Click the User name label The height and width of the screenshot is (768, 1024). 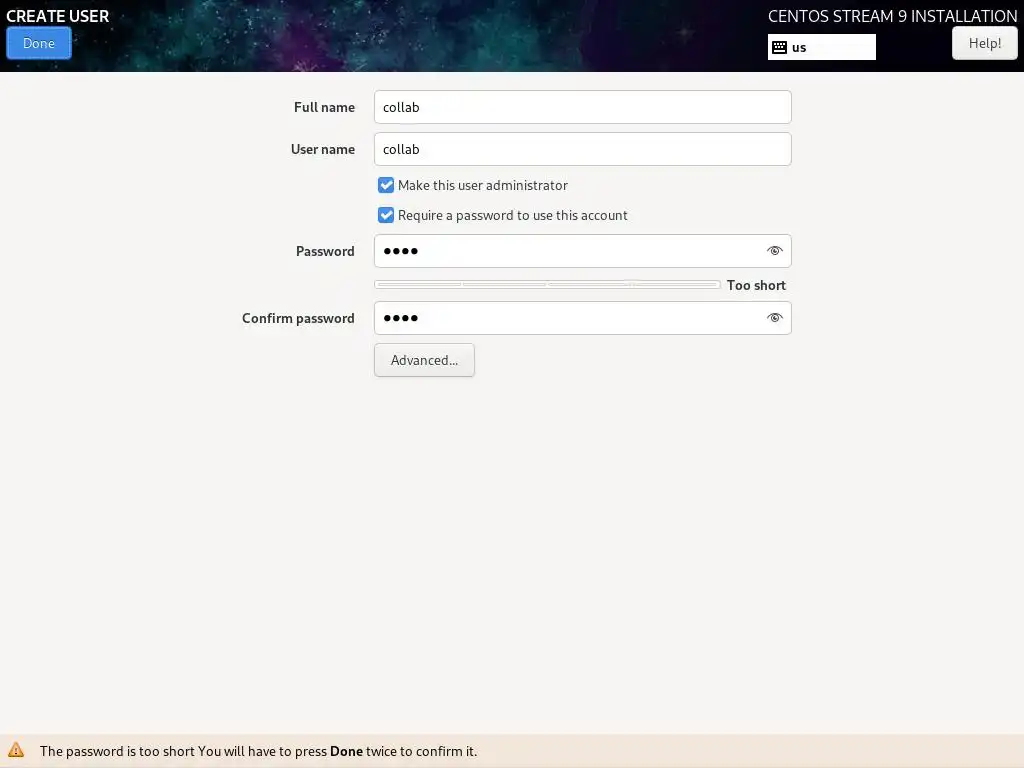click(x=323, y=149)
